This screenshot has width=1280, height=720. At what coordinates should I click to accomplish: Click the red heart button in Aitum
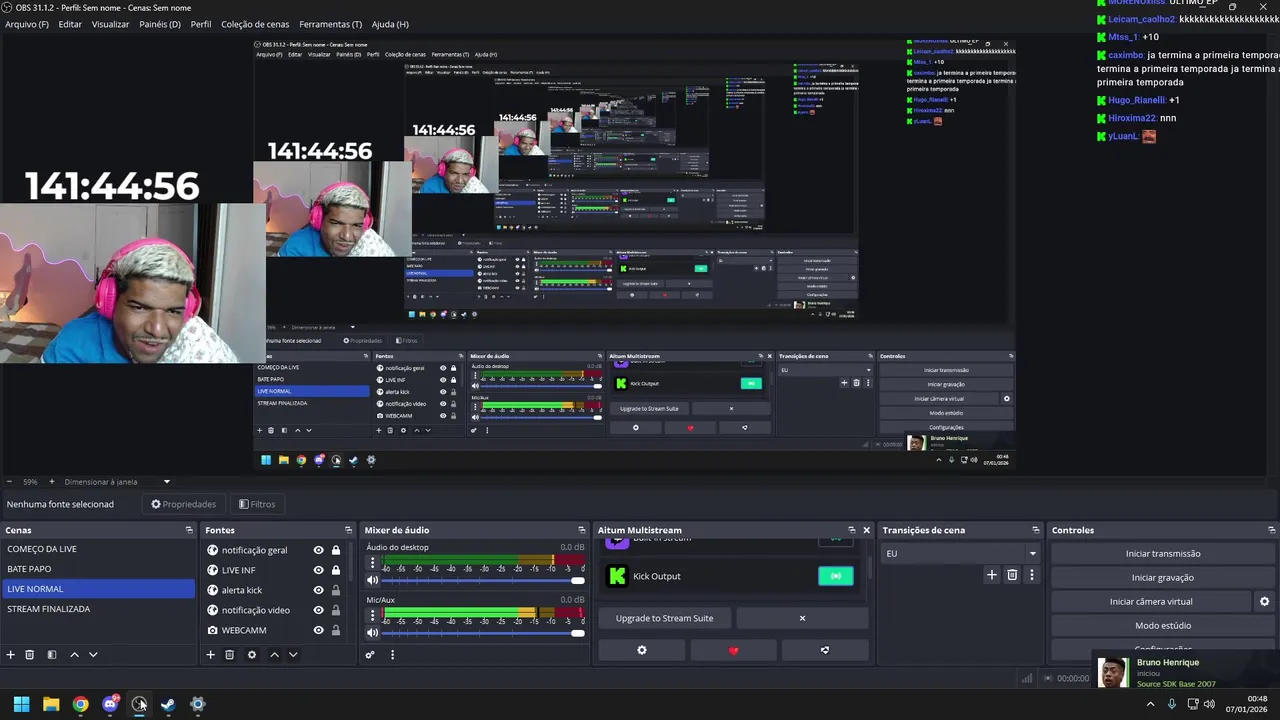tap(733, 650)
